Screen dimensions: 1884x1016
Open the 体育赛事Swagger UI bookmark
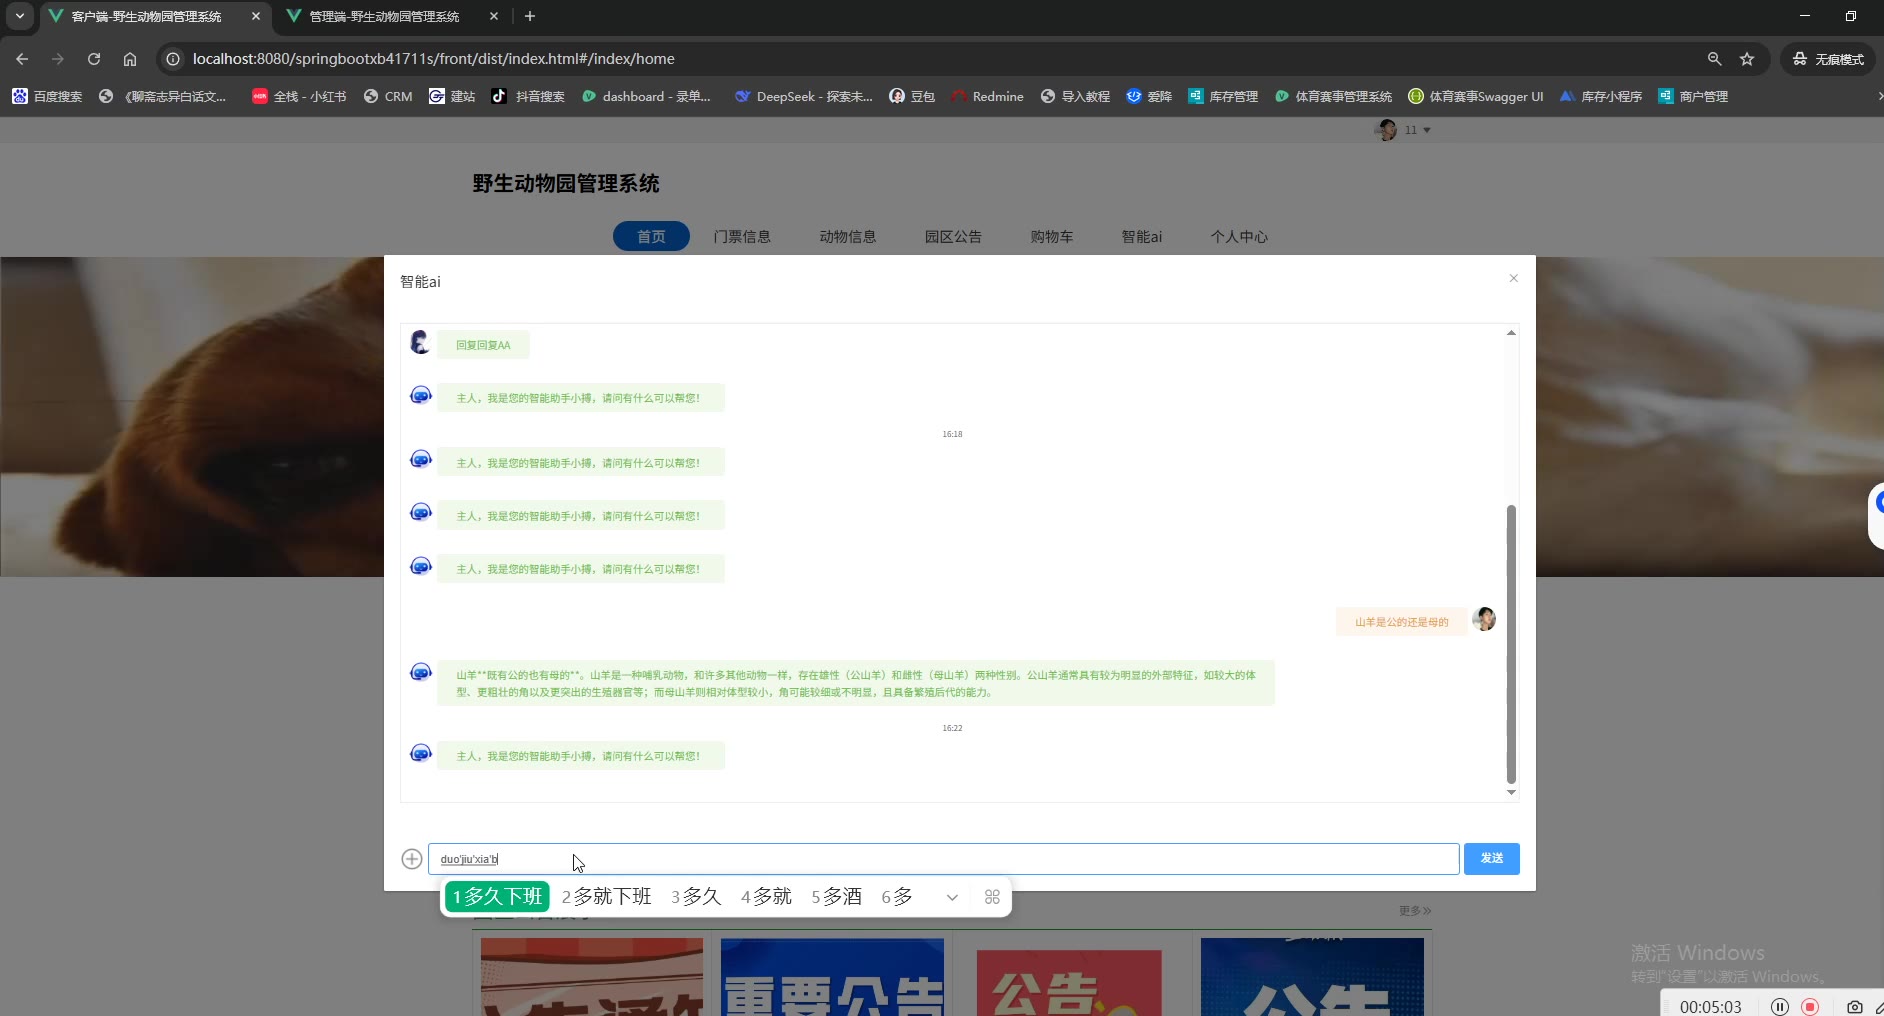[1476, 97]
